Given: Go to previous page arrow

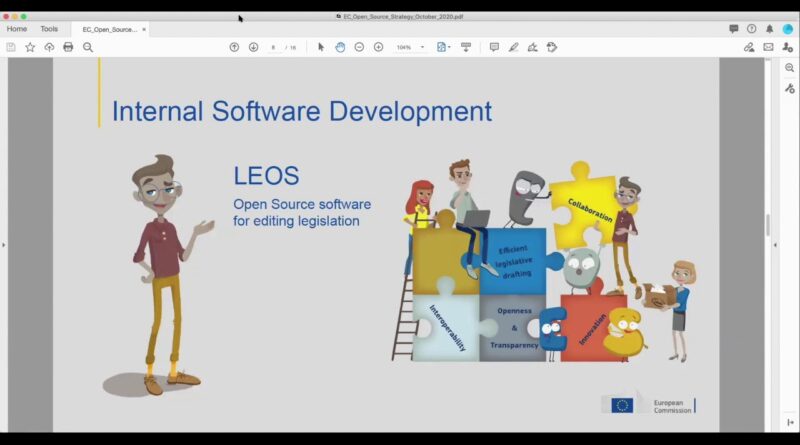Looking at the screenshot, I should (234, 47).
